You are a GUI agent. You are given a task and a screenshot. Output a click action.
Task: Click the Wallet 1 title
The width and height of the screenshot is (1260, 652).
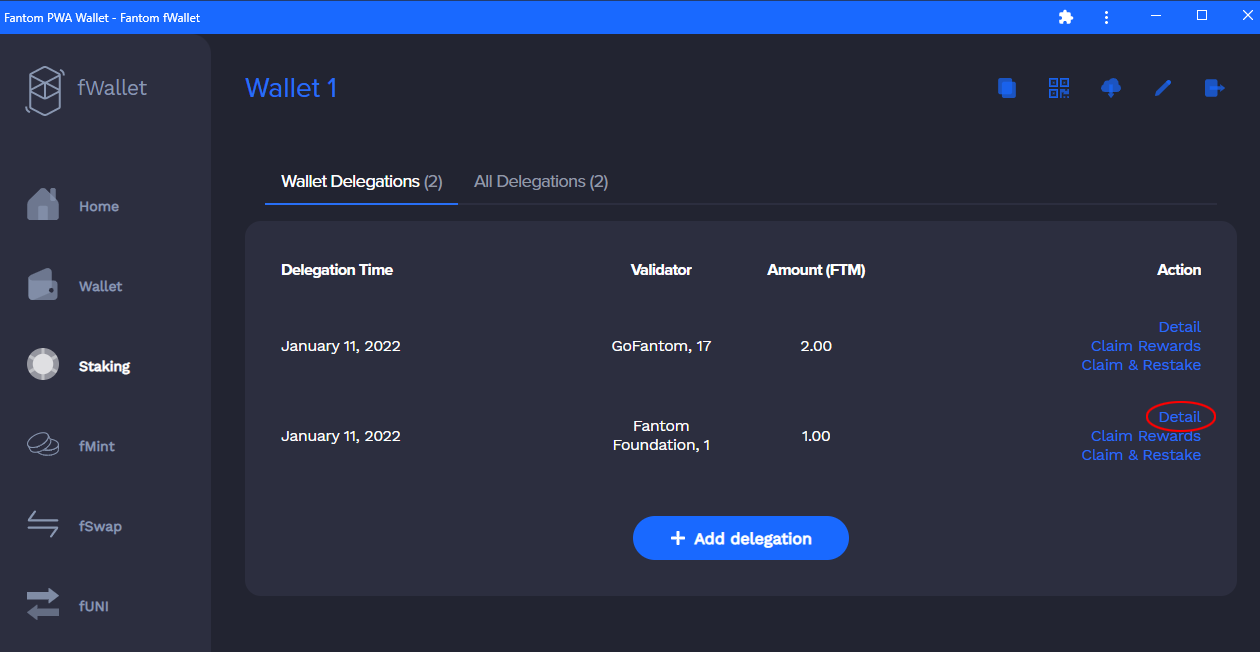click(x=291, y=88)
